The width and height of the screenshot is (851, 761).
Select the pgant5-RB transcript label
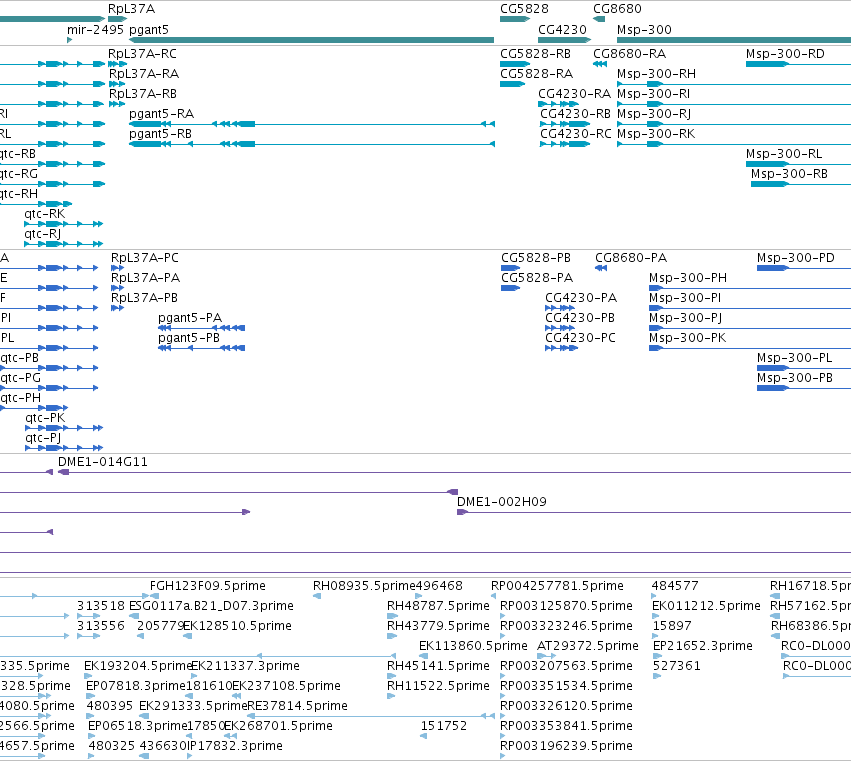pyautogui.click(x=161, y=134)
